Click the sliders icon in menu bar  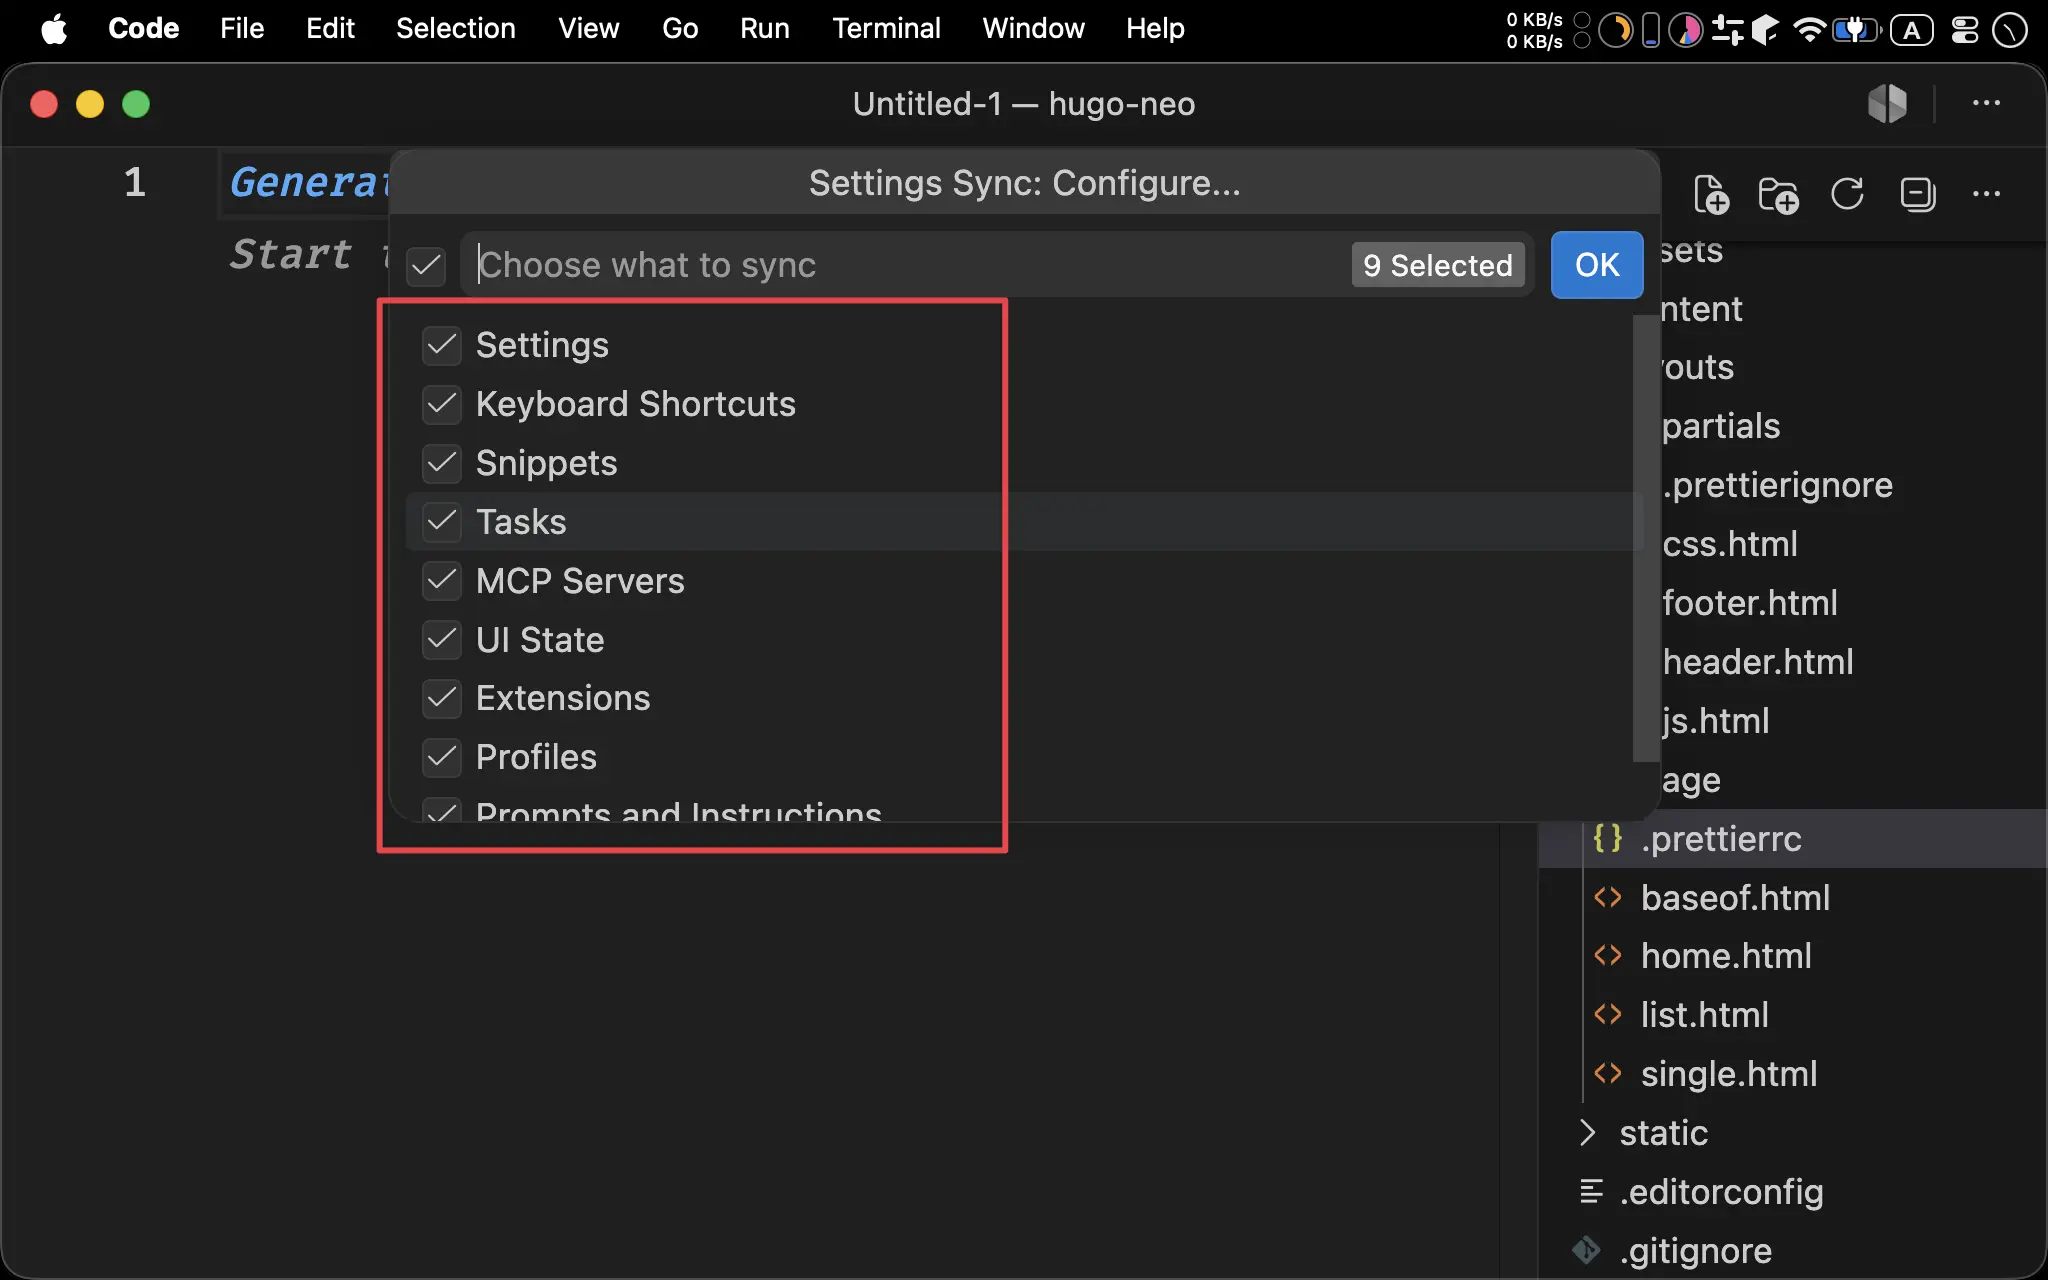tap(1727, 30)
